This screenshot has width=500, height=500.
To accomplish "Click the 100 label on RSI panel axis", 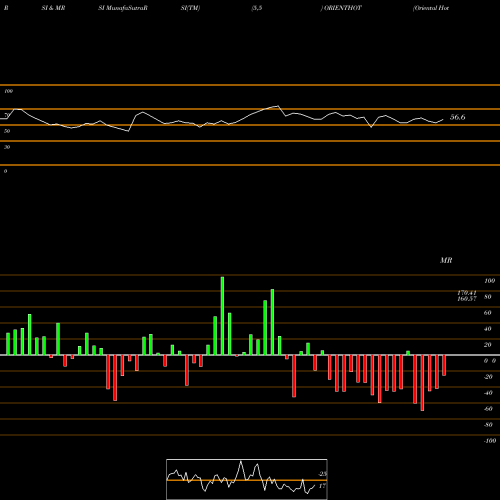I will click(x=8, y=91).
